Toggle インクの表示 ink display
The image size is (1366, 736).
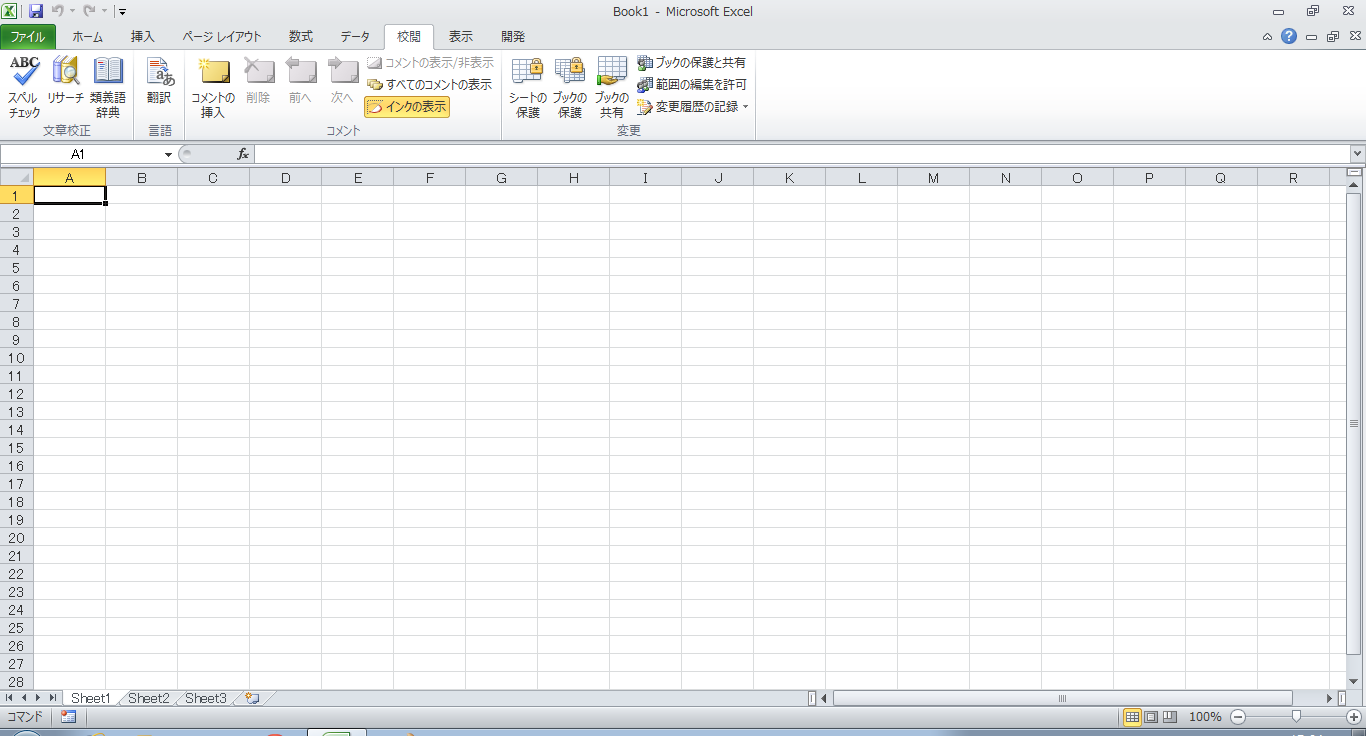pos(407,107)
